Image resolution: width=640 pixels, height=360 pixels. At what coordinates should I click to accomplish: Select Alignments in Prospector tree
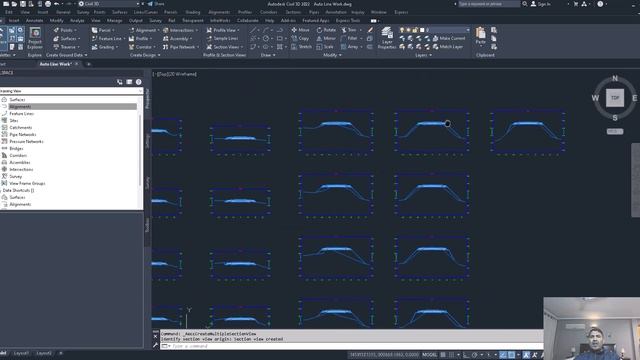(20, 107)
